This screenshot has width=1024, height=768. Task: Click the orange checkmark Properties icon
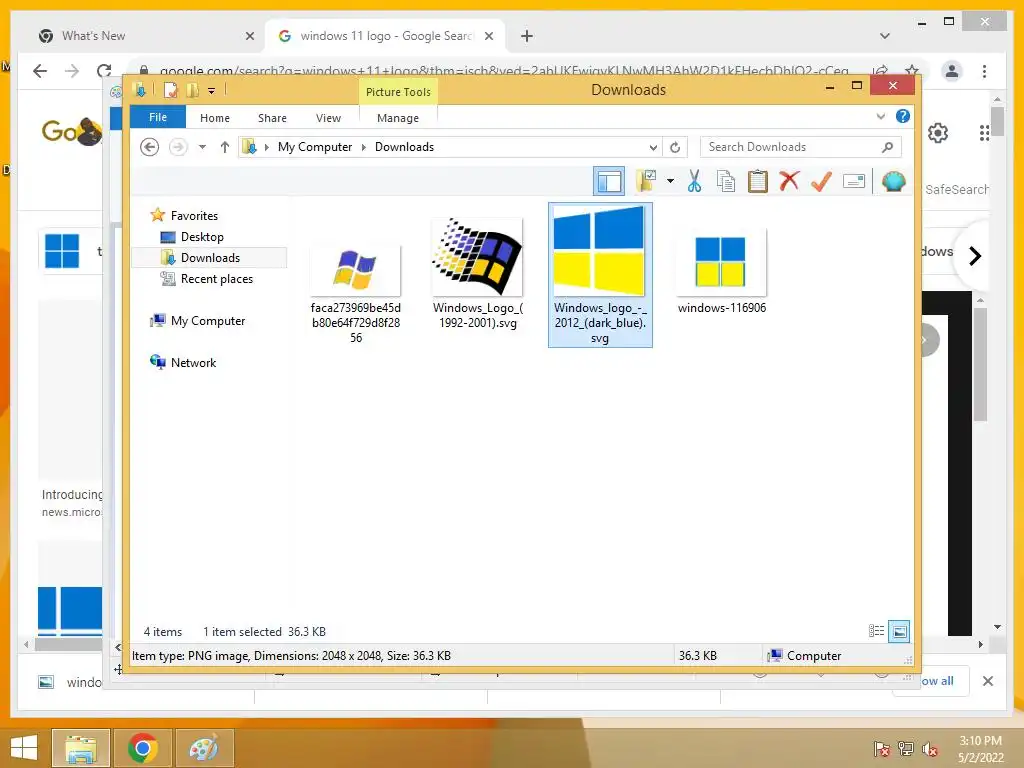[821, 181]
